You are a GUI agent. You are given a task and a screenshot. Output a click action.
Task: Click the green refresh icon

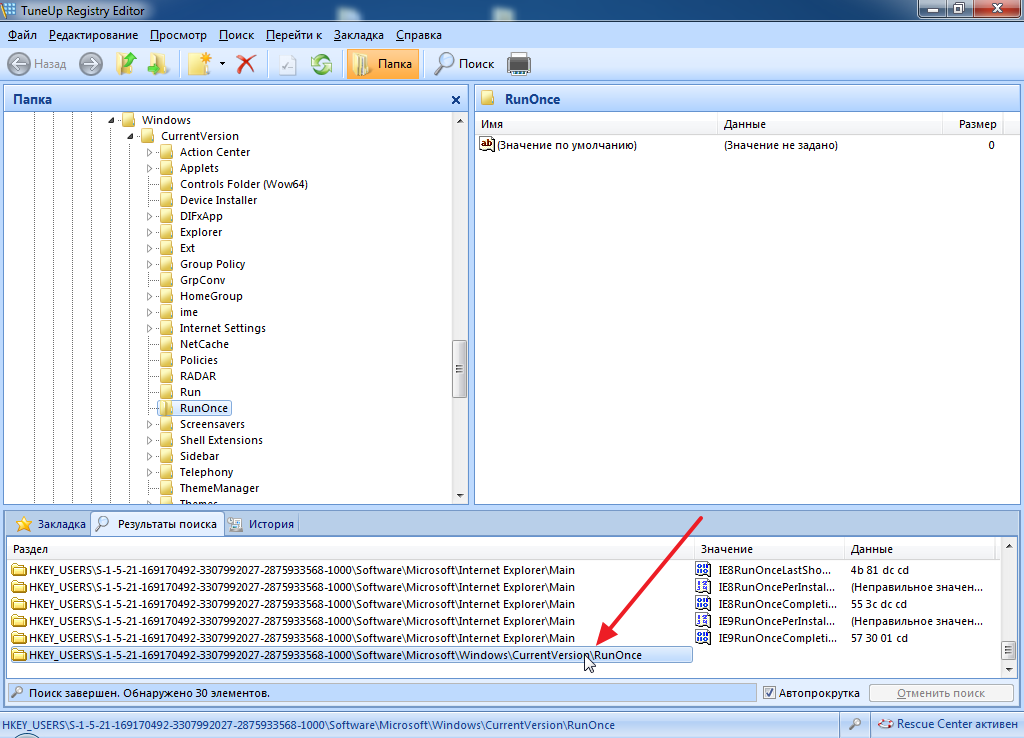coord(321,64)
